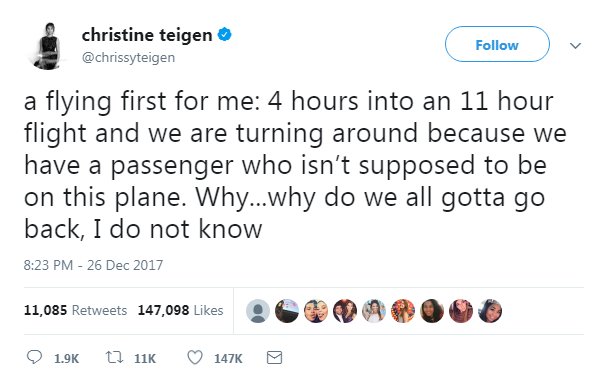Like the tweet with the heart icon
Viewport: 604px width, 386px height.
pos(195,357)
